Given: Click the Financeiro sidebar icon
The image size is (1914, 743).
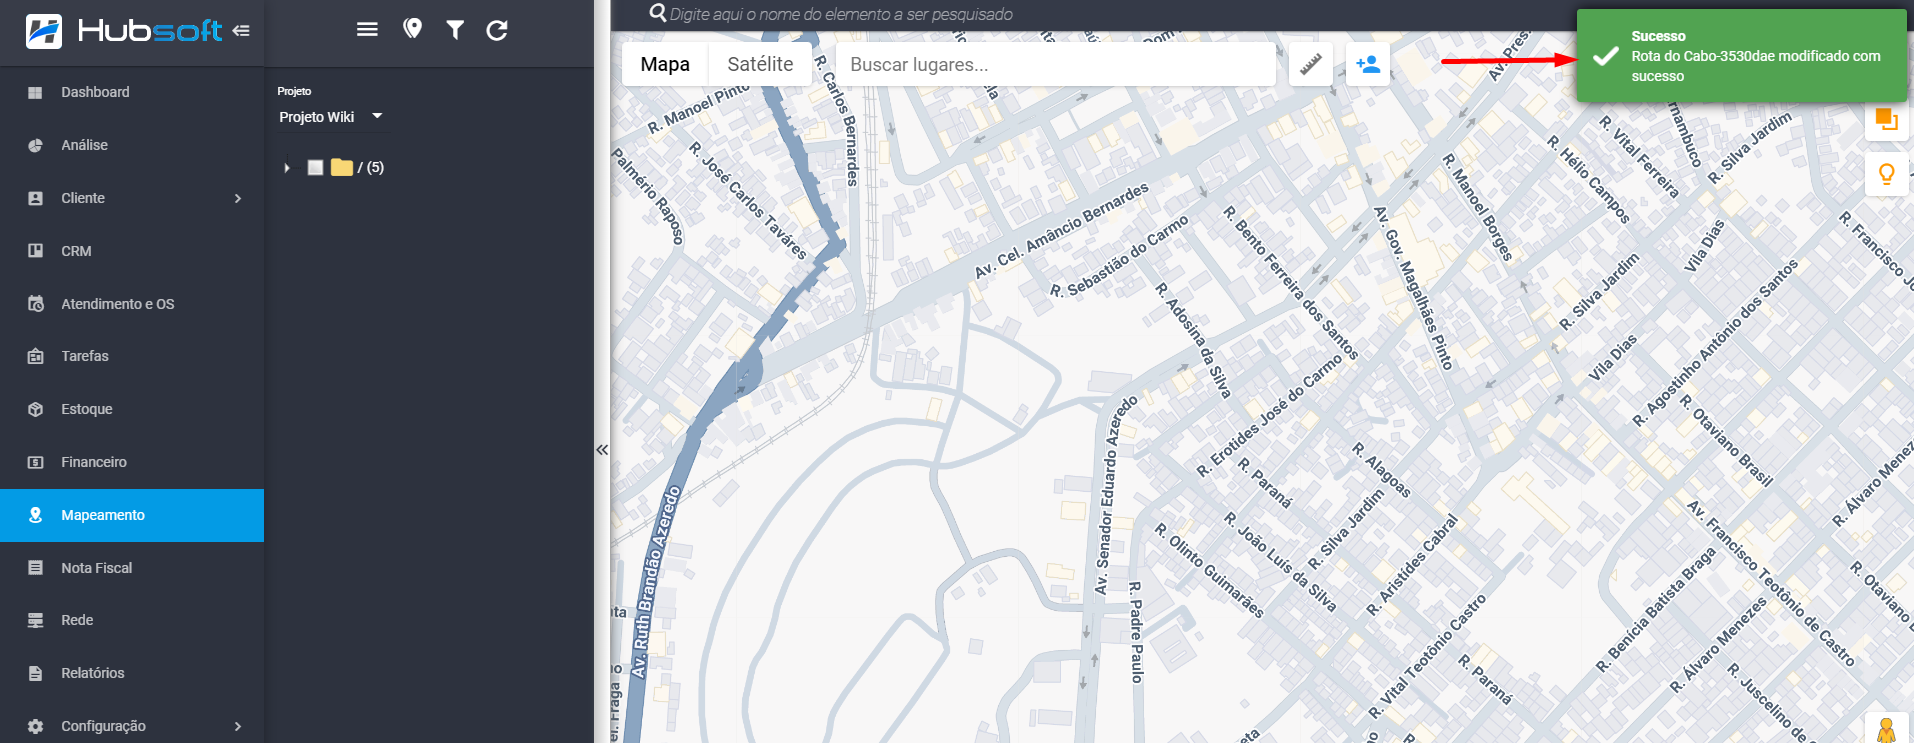Looking at the screenshot, I should point(35,462).
